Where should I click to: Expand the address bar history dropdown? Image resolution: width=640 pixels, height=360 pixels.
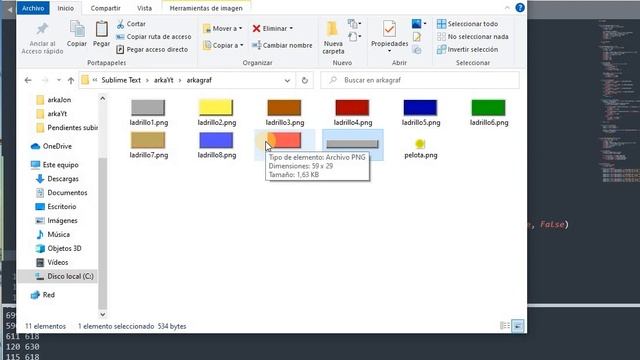(287, 80)
